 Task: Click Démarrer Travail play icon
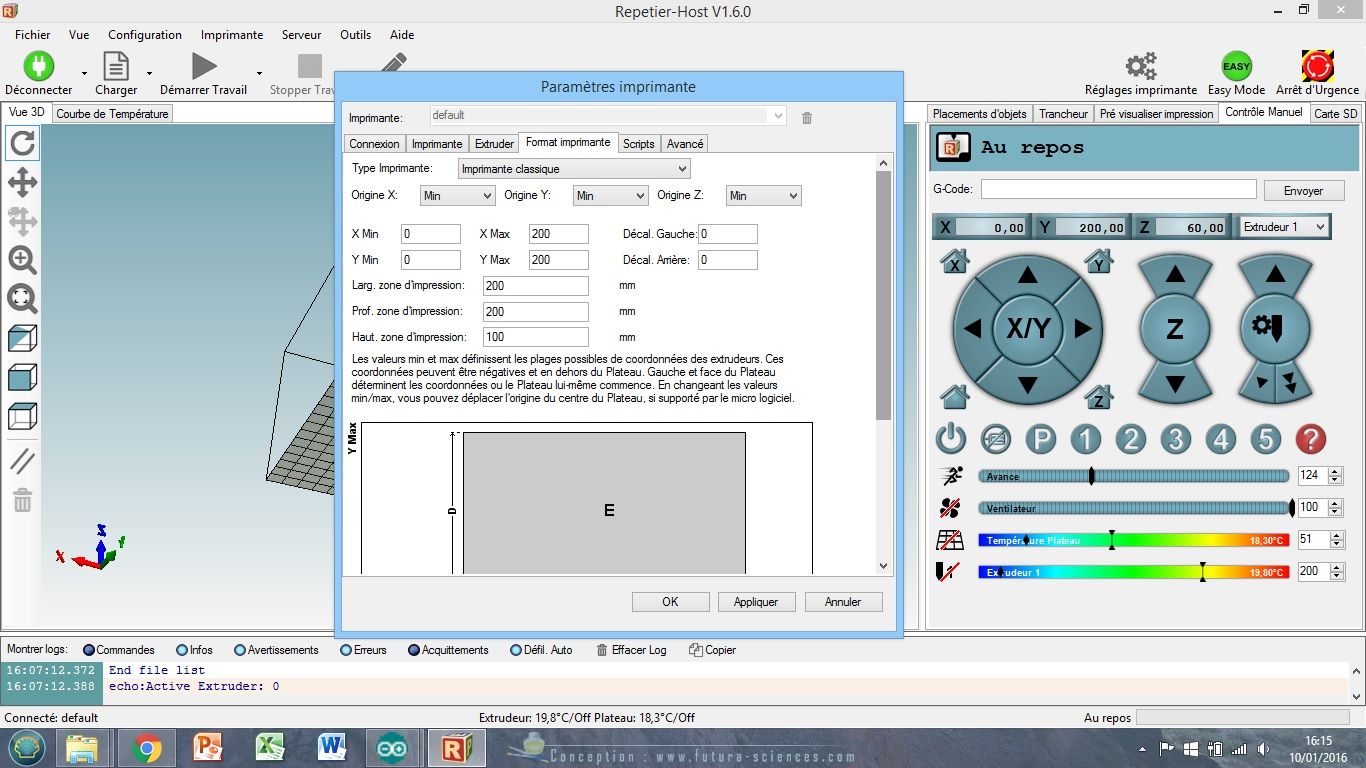pos(204,66)
